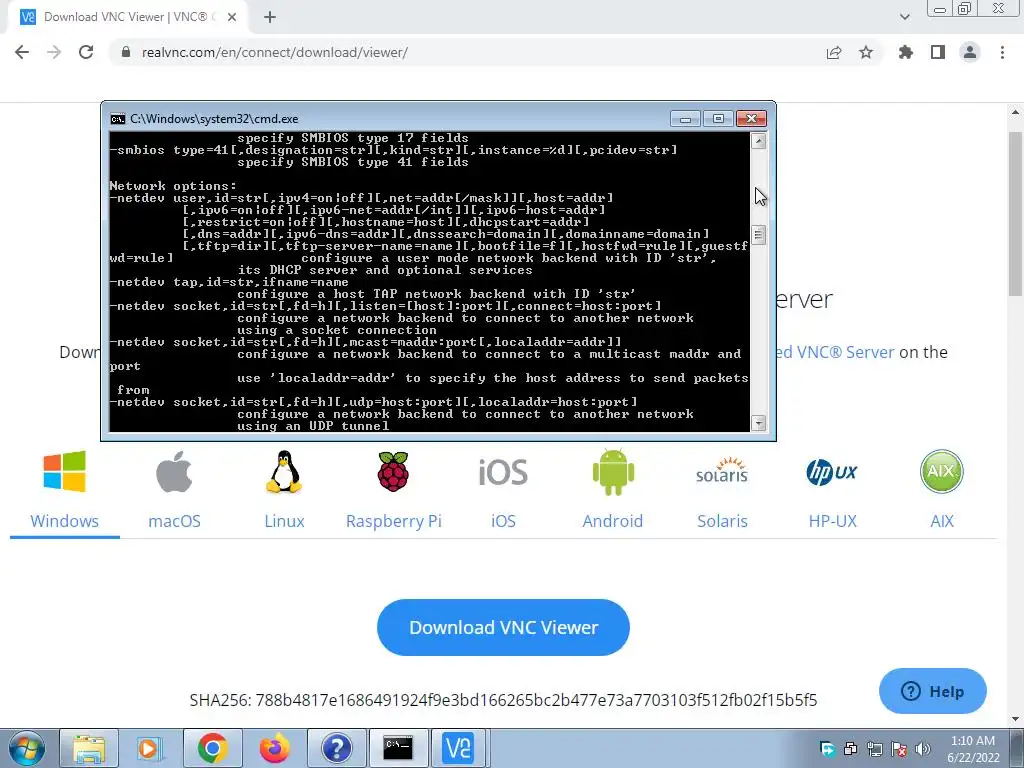Switch to AIX tab label
The width and height of the screenshot is (1024, 768).
pyautogui.click(x=942, y=521)
